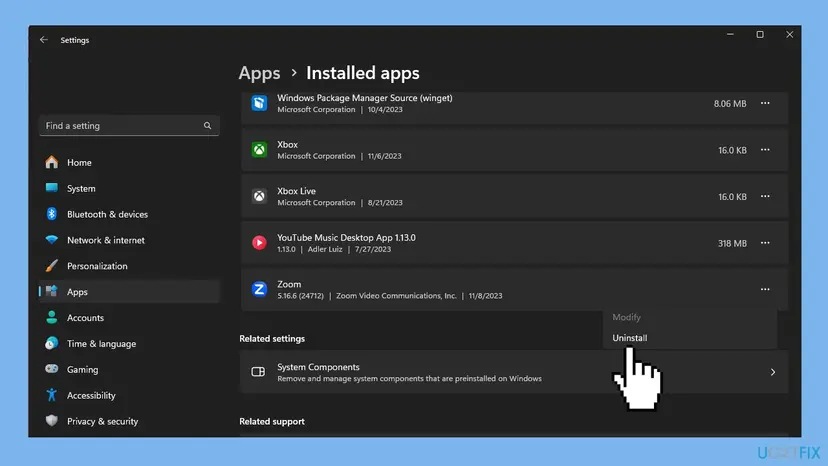This screenshot has height=466, width=828.
Task: Open more options for YouTube Music Desktop App
Action: (x=765, y=243)
